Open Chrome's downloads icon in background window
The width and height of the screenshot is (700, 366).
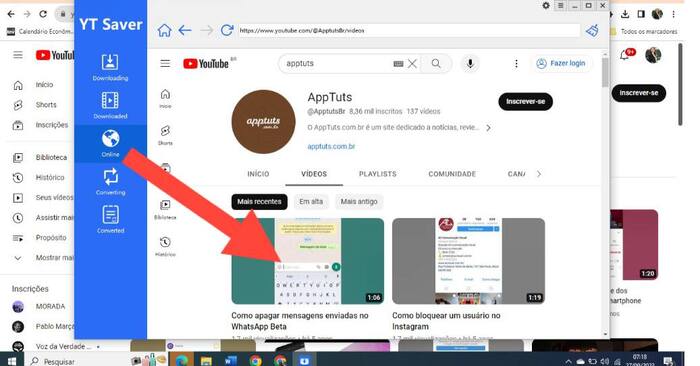[x=625, y=14]
